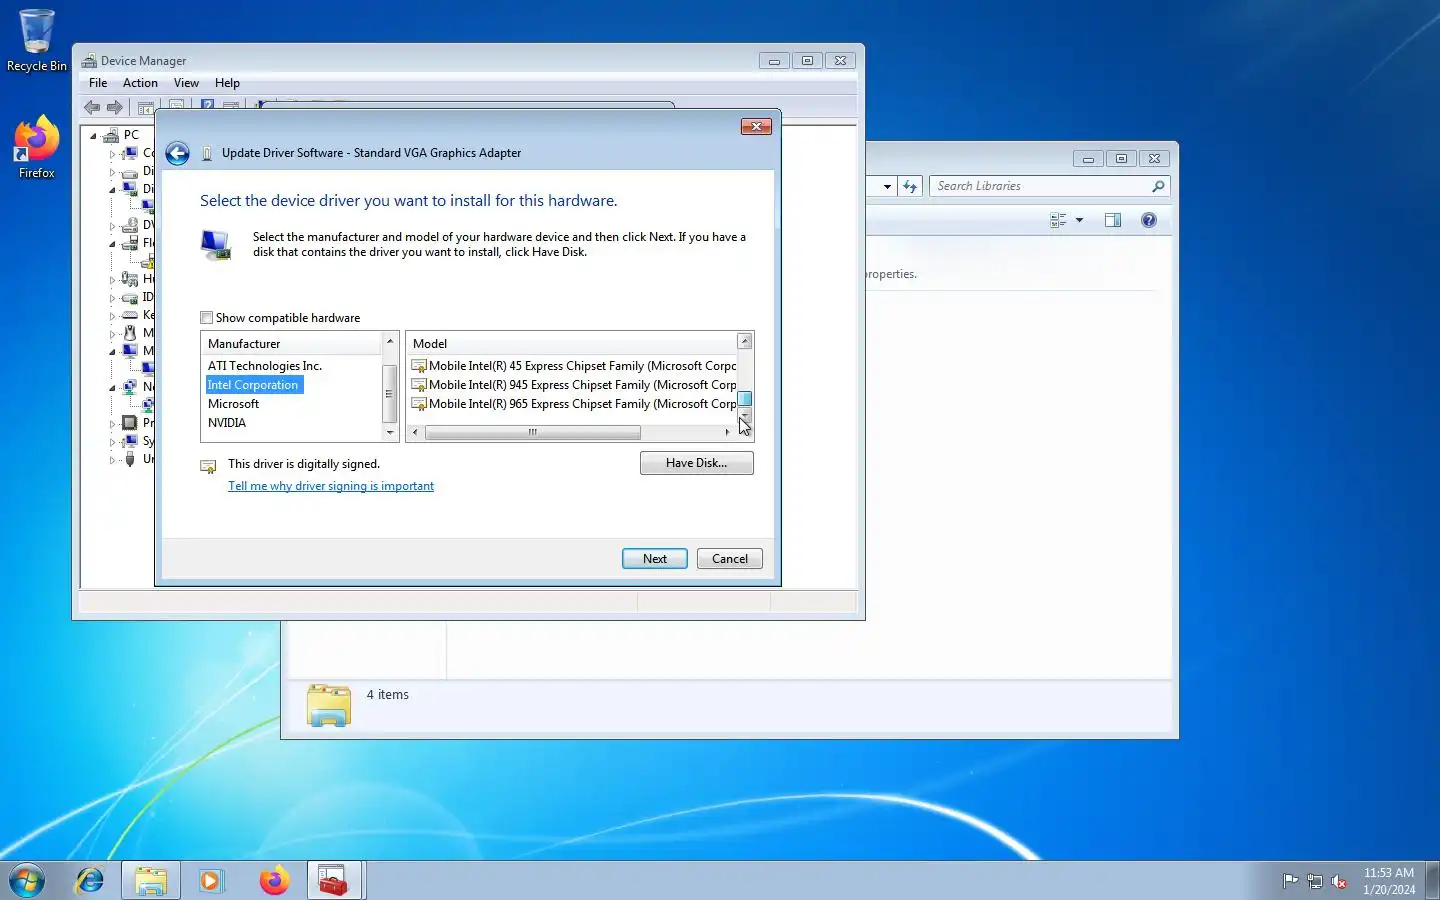This screenshot has width=1440, height=900.
Task: Open the Libraries address bar dropdown arrow
Action: (886, 186)
